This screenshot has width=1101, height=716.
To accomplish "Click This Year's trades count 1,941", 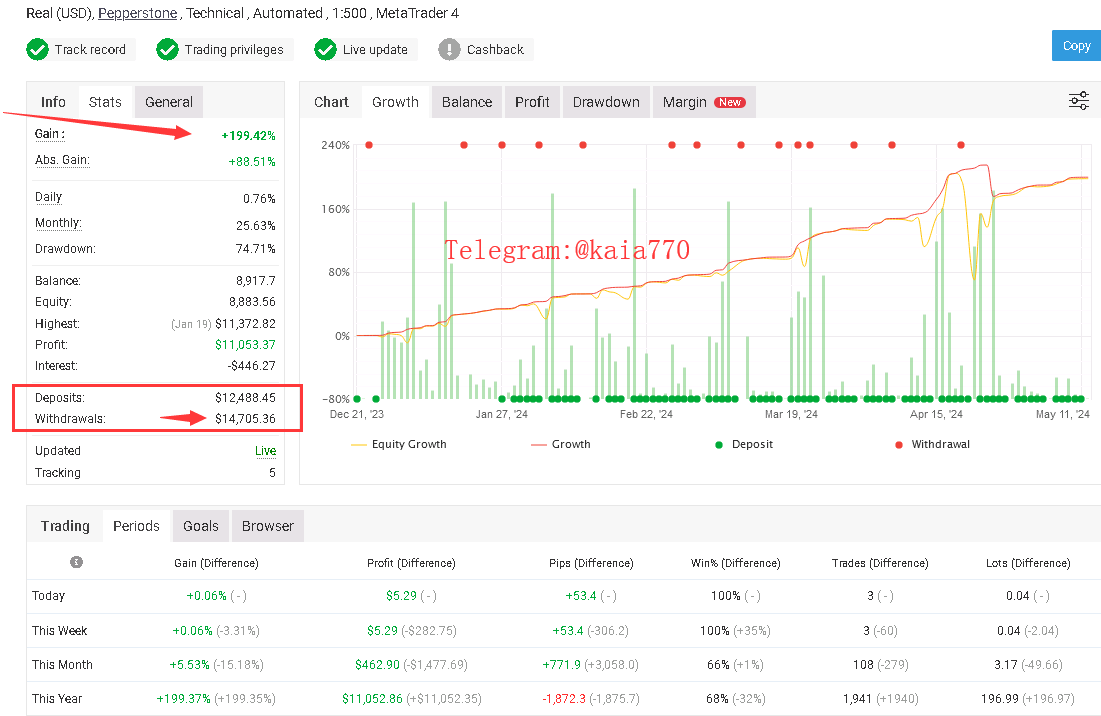I will point(857,699).
